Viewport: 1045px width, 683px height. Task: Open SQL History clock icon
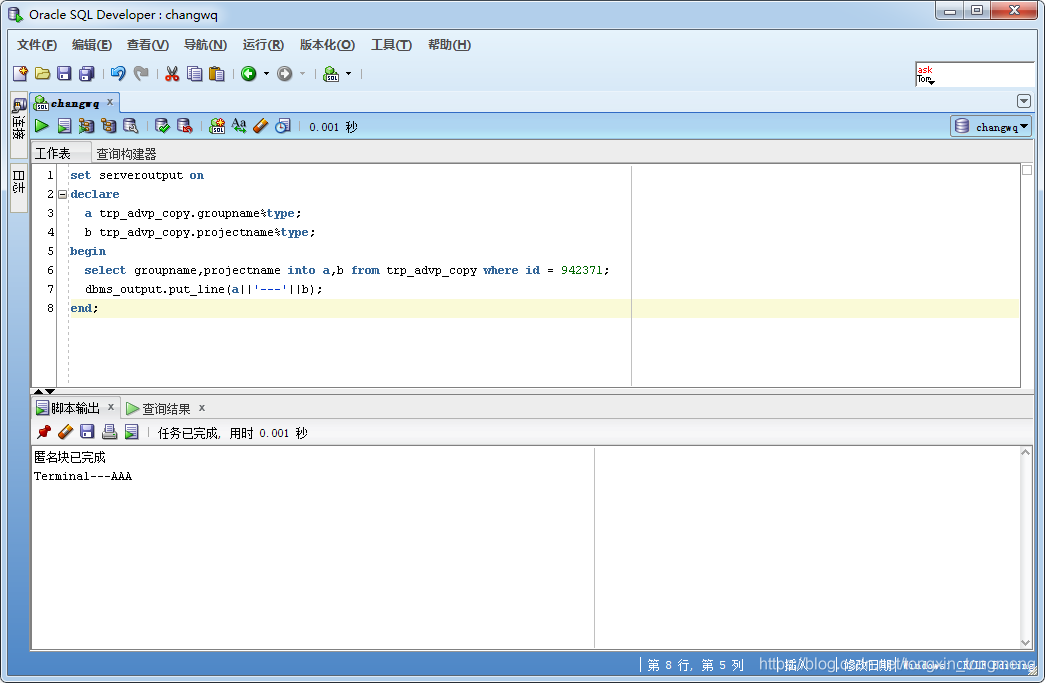[283, 125]
